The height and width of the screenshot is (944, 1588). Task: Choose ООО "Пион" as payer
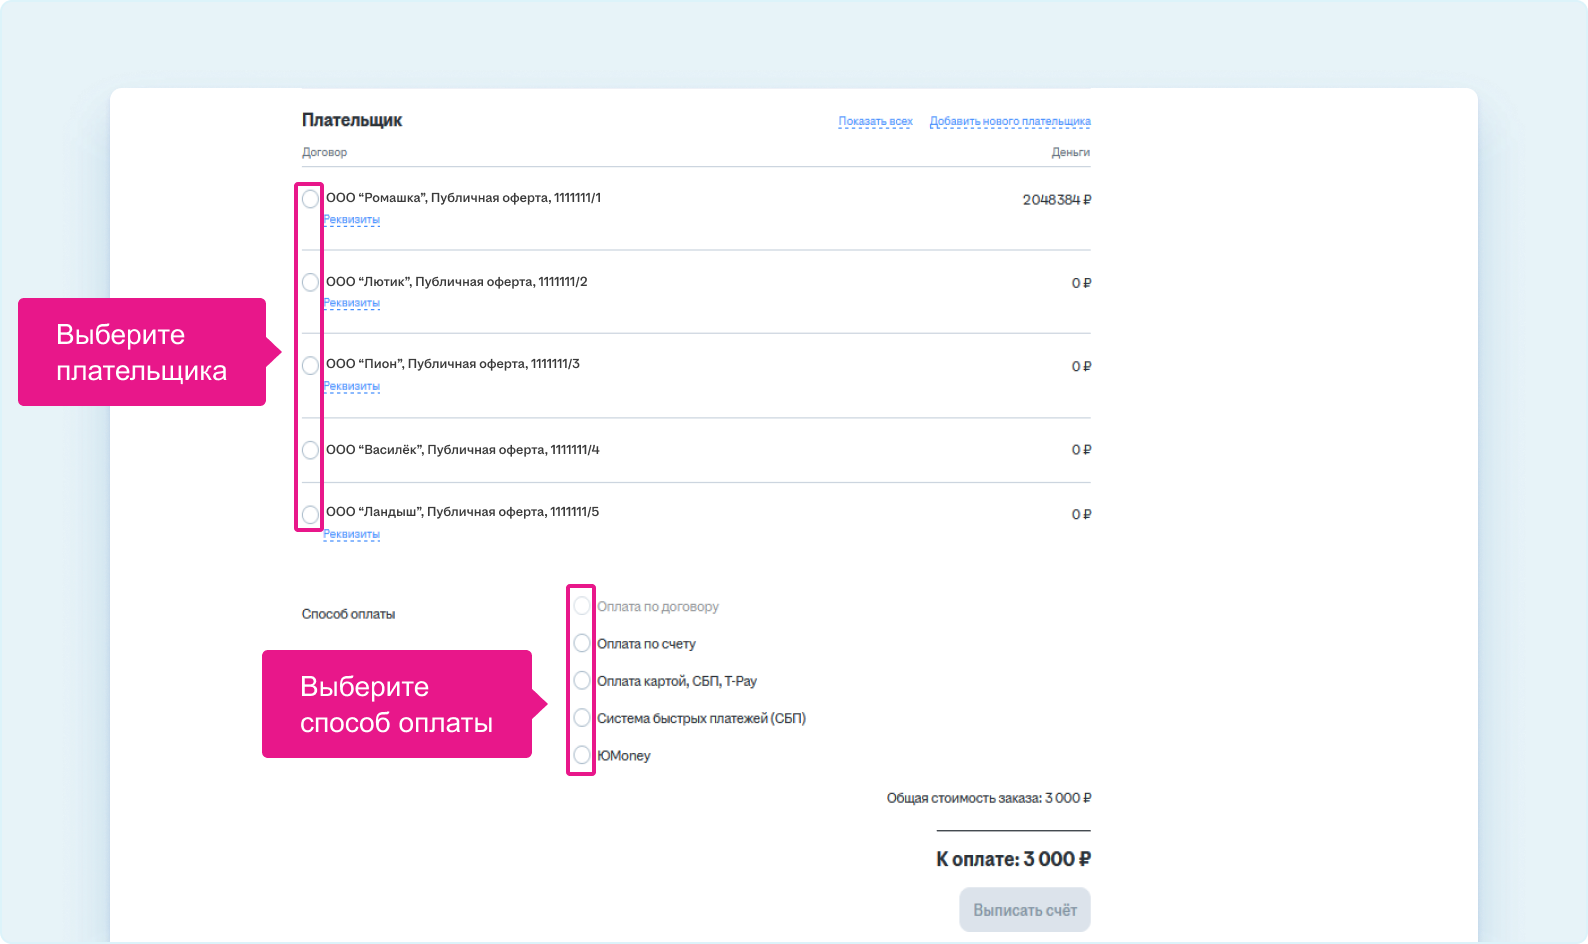point(310,365)
